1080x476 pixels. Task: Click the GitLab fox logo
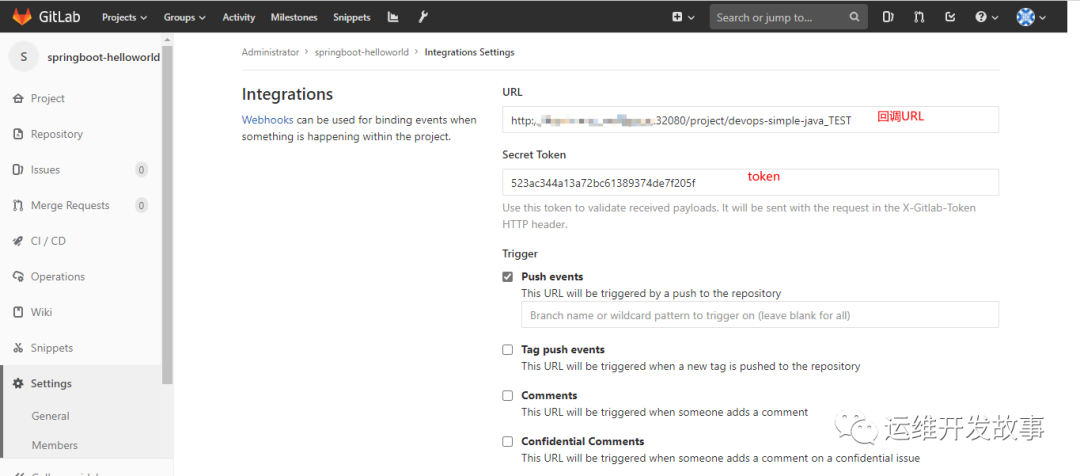(x=21, y=17)
